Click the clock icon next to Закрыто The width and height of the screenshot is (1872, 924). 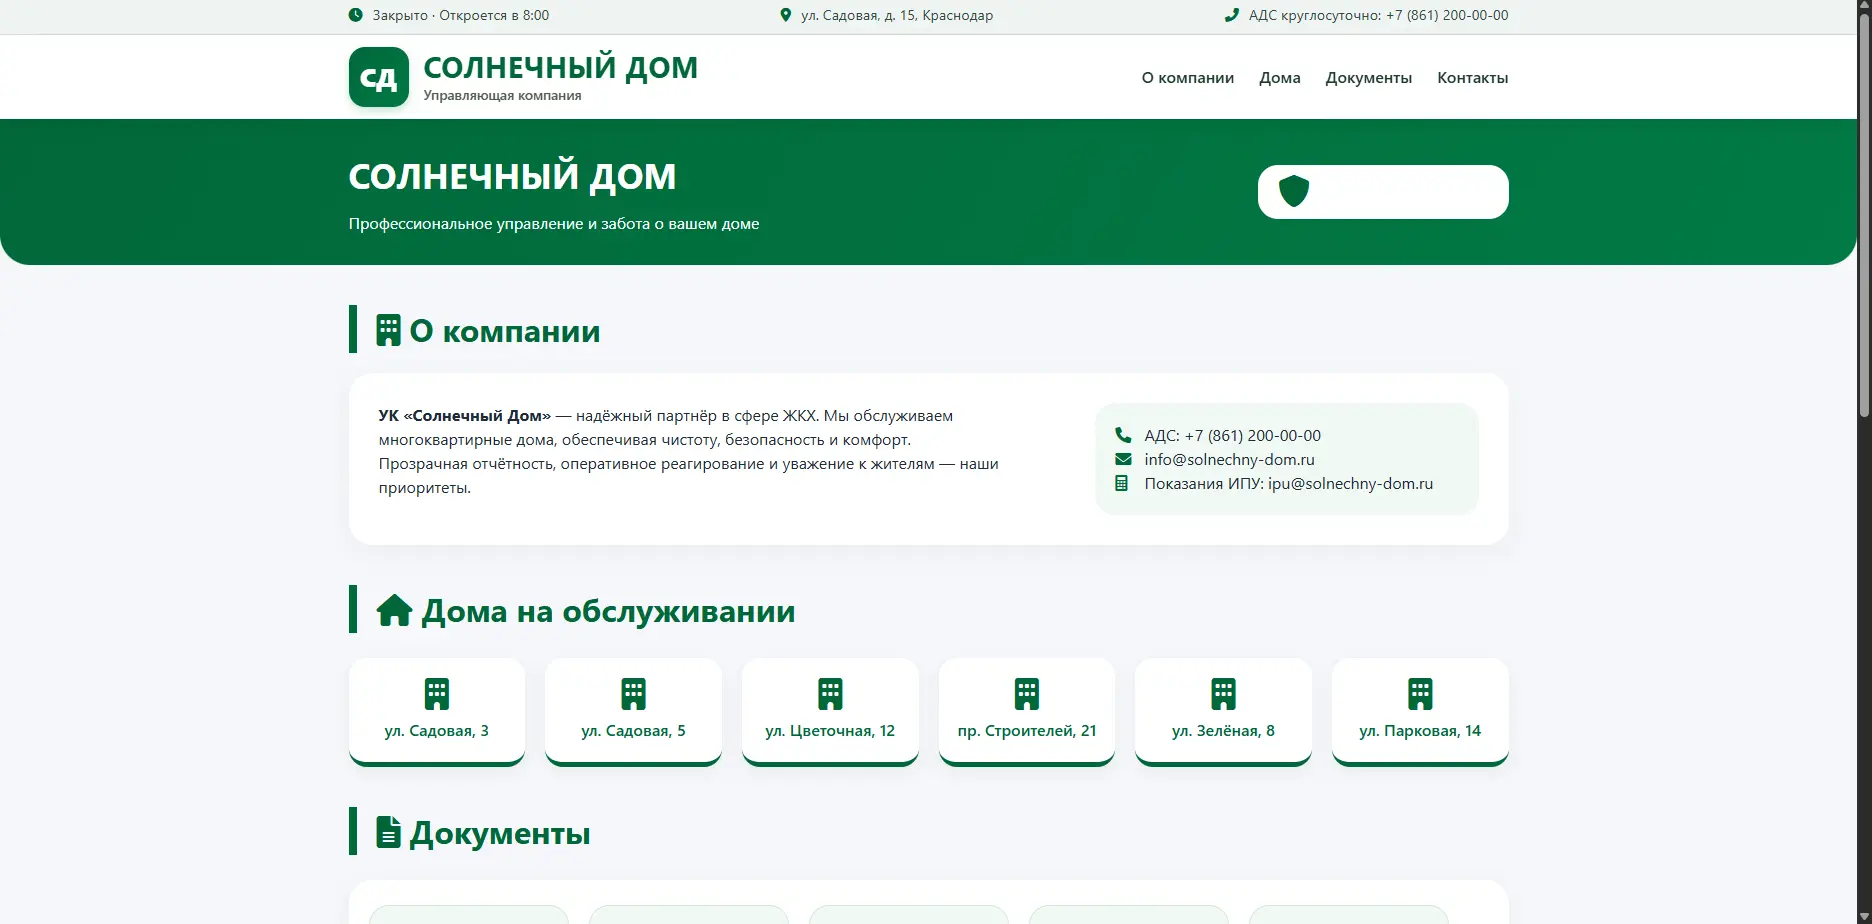click(356, 15)
